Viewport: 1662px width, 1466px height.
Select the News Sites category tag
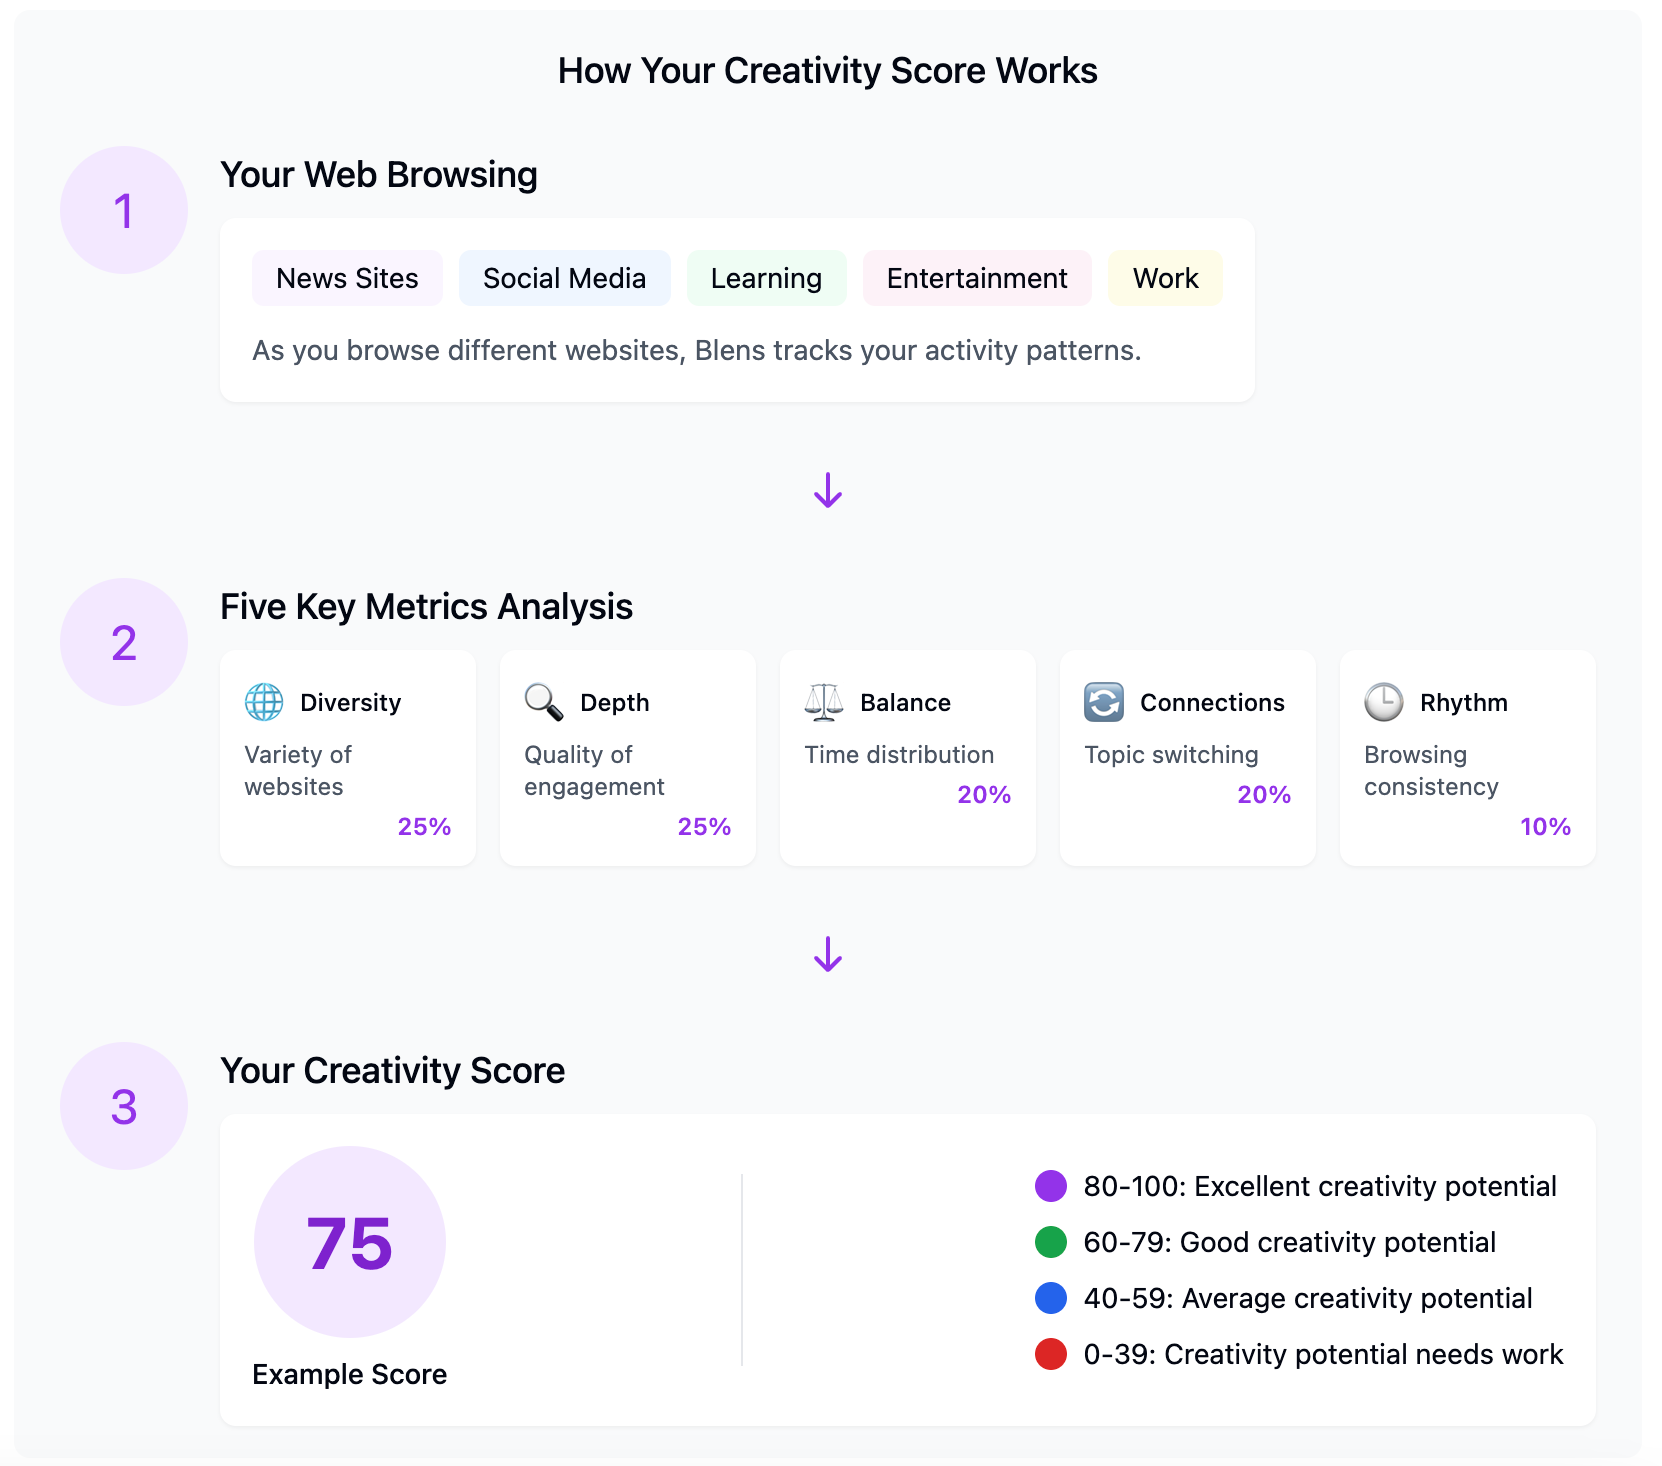click(347, 278)
